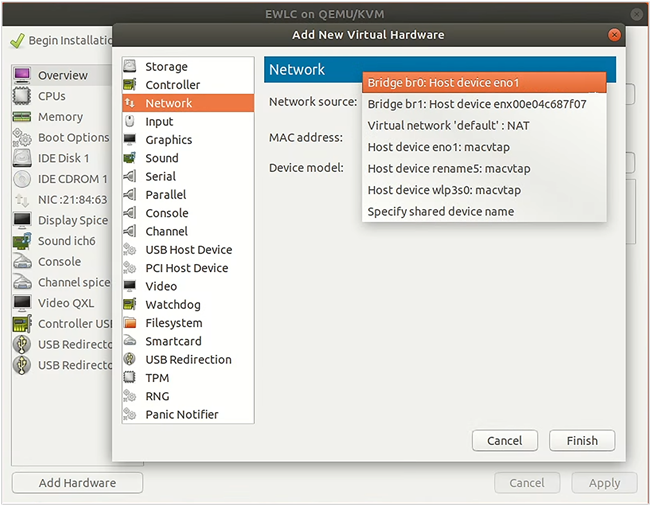Click the Parallel port icon

coord(130,194)
